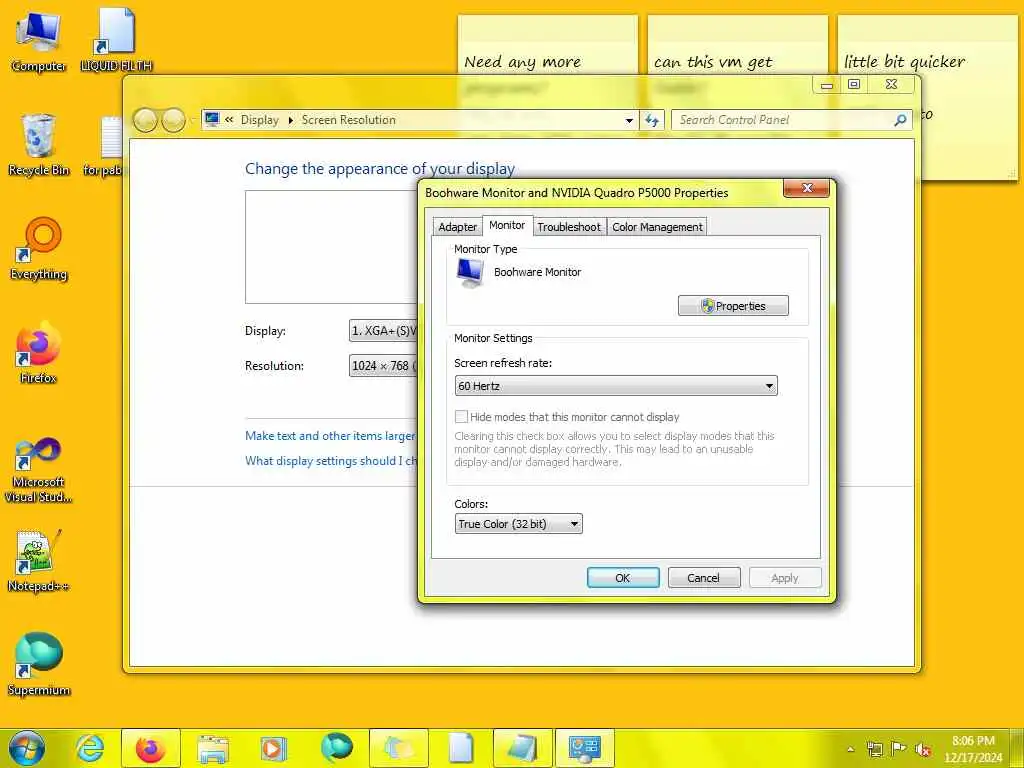Open the Boohware Monitor Properties button
Viewport: 1024px width, 768px height.
(x=733, y=306)
